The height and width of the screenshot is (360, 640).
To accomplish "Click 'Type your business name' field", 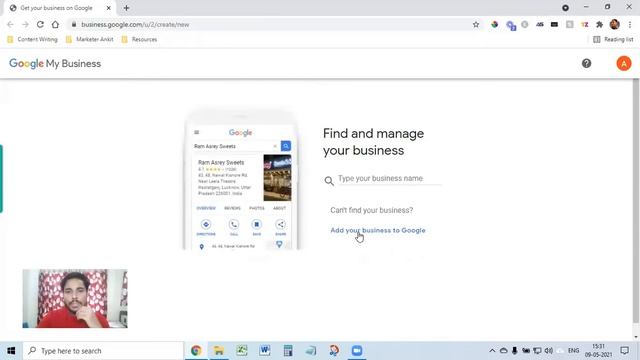I will tap(390, 178).
